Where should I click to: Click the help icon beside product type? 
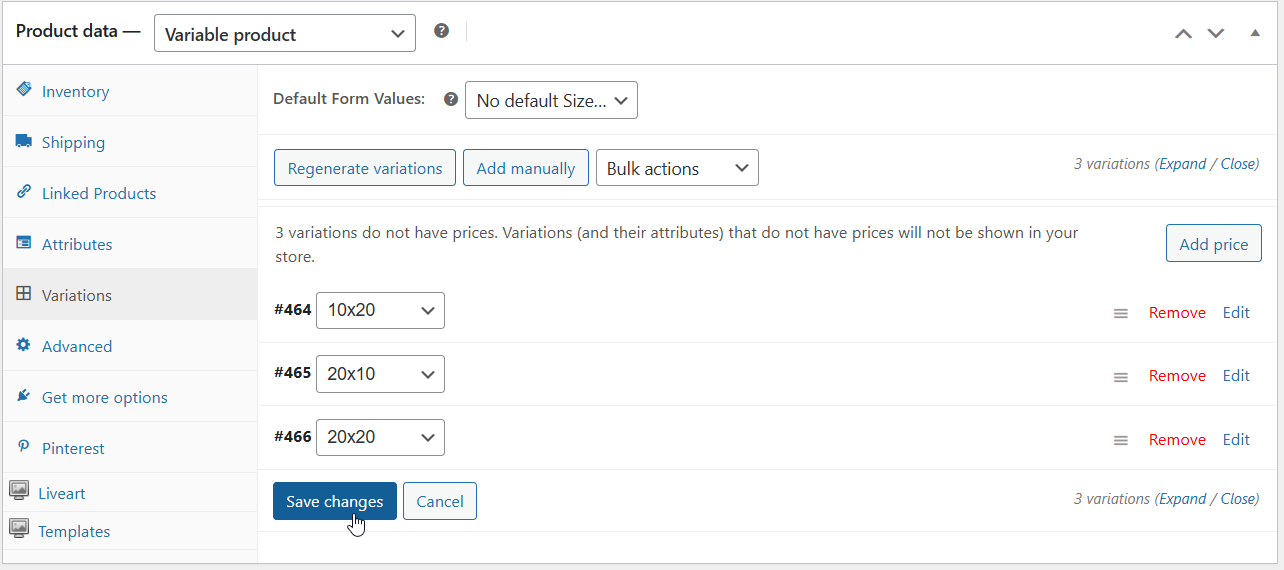coord(441,31)
